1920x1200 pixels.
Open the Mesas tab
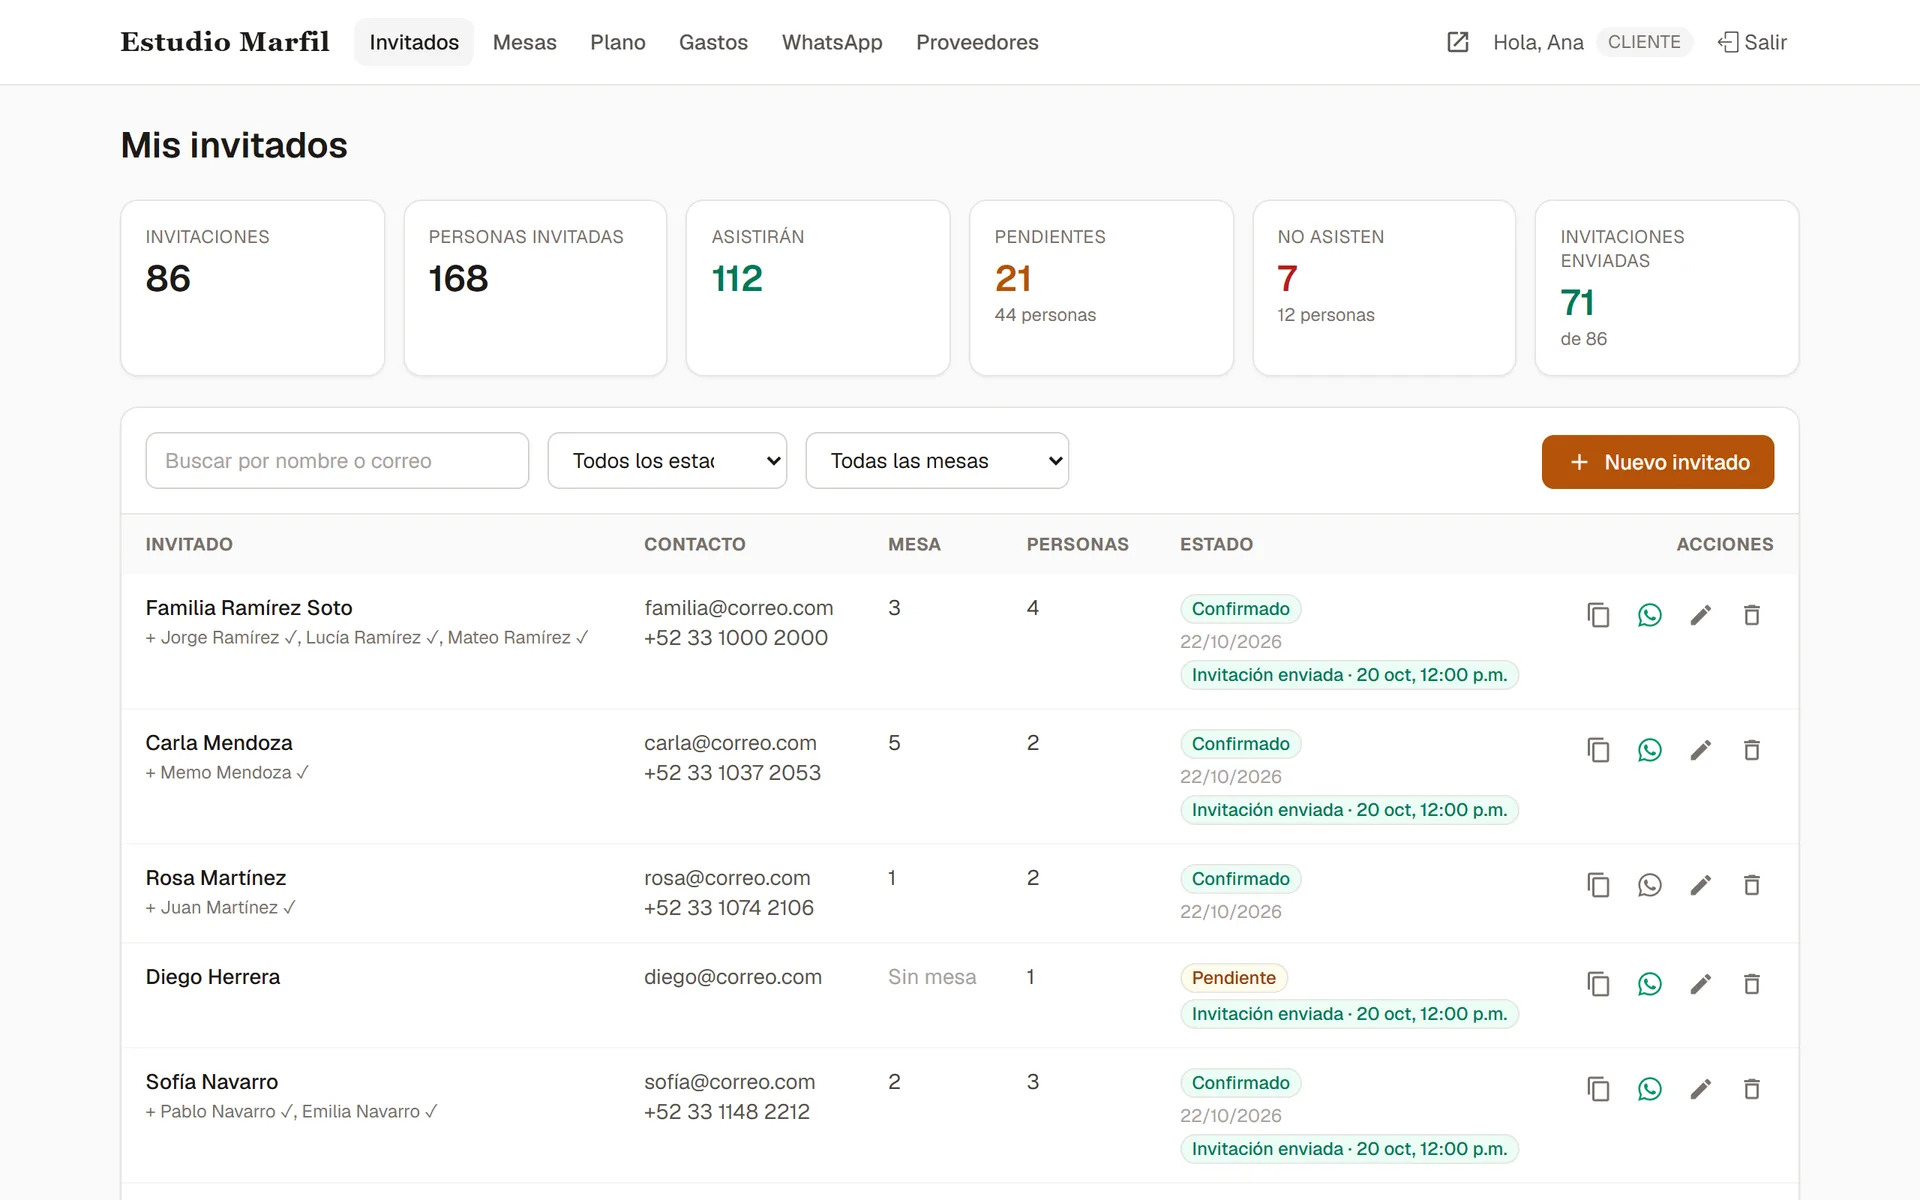(524, 42)
